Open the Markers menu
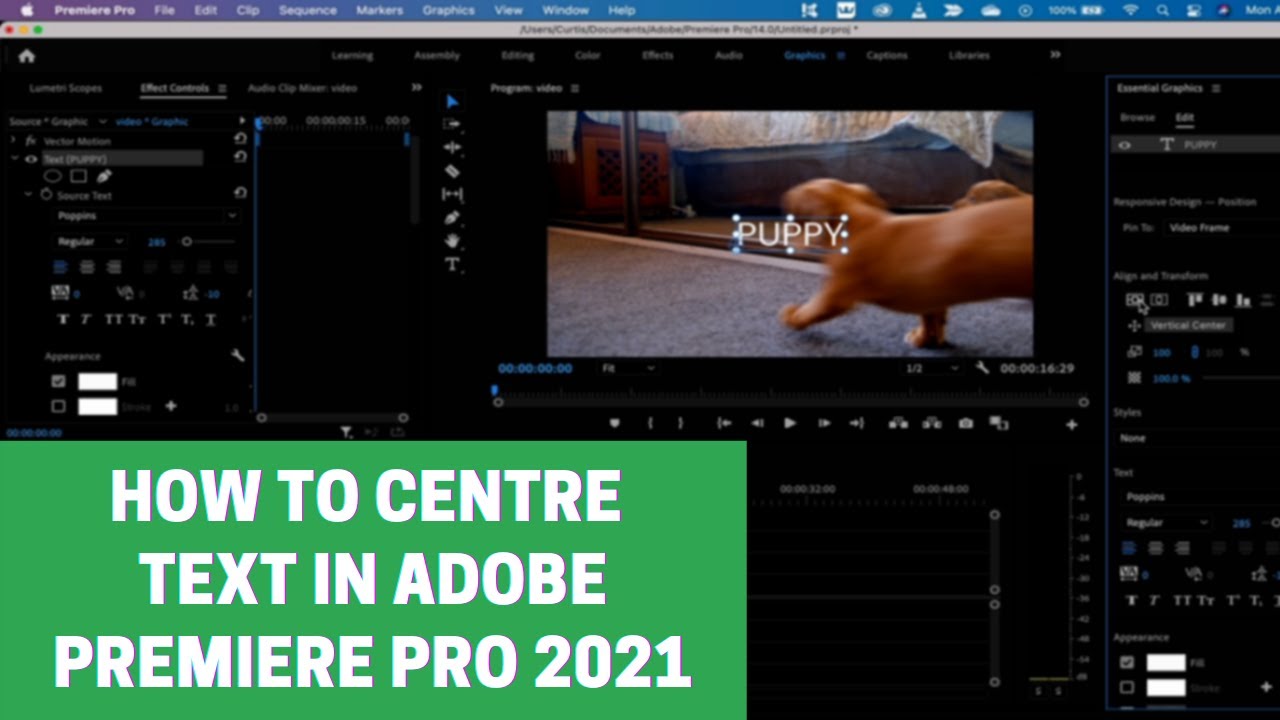The width and height of the screenshot is (1280, 720). (x=378, y=10)
